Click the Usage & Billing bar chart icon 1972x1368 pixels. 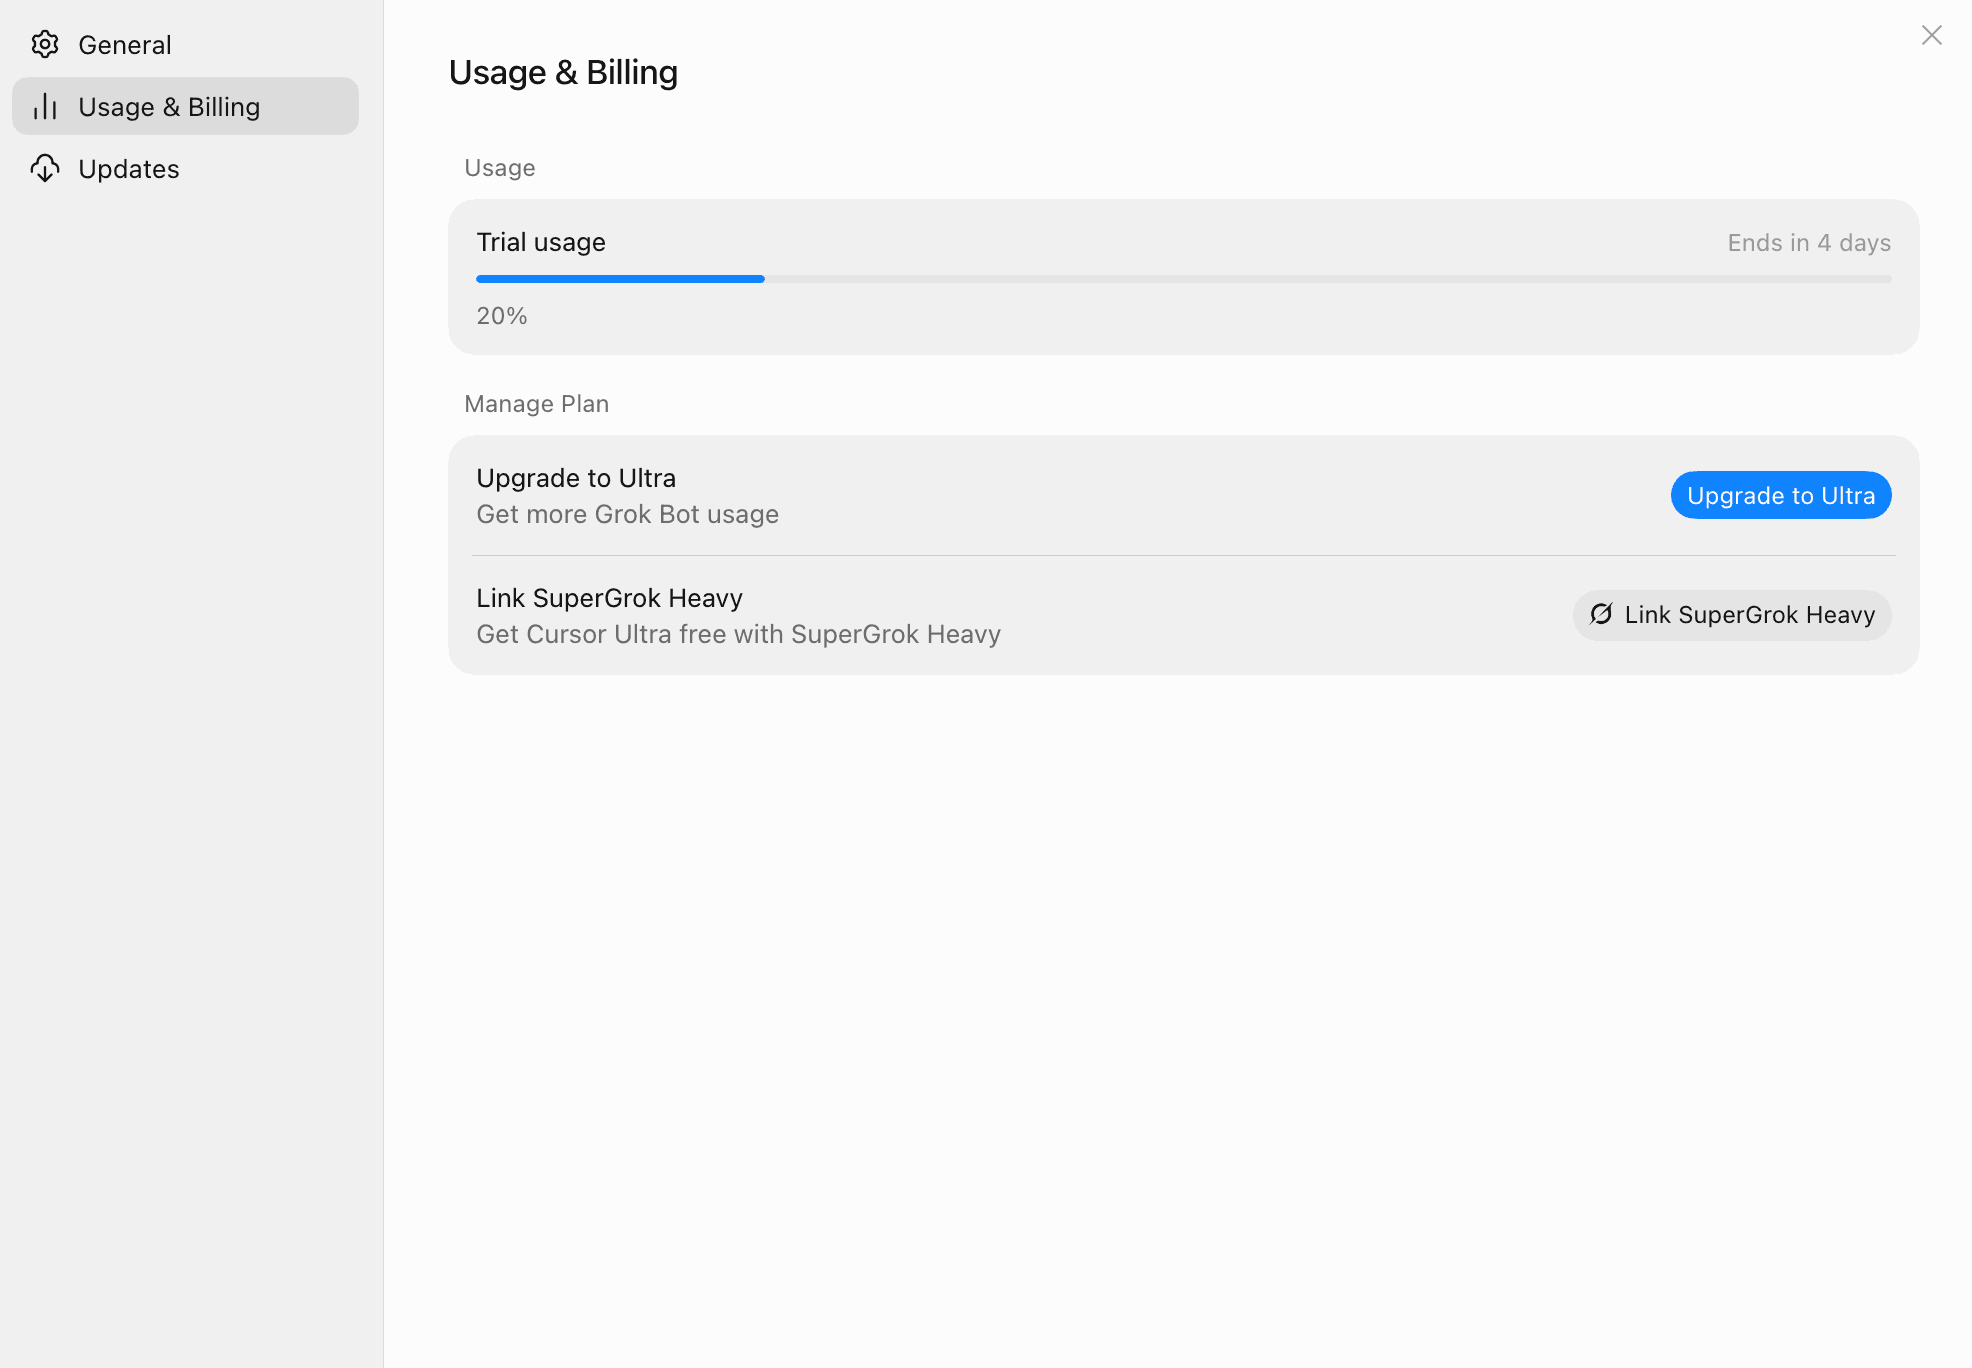[45, 106]
